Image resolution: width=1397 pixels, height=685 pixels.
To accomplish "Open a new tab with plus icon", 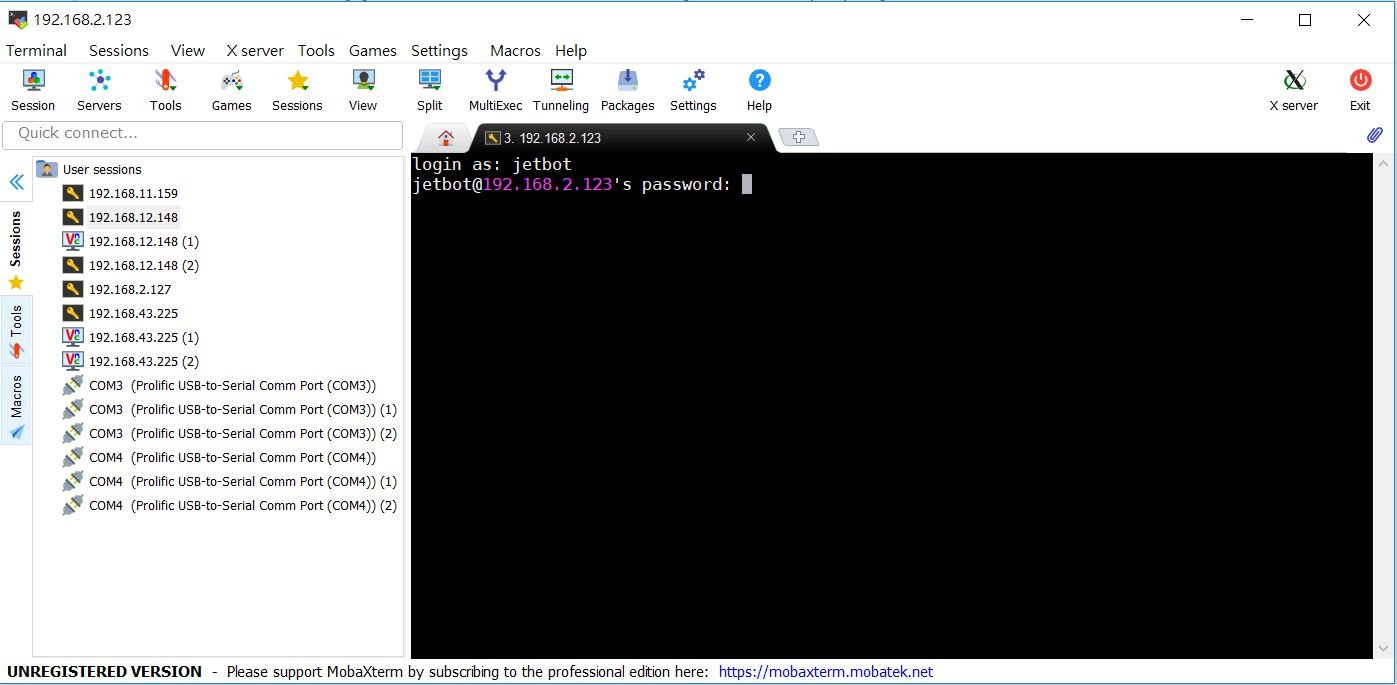I will click(x=798, y=138).
